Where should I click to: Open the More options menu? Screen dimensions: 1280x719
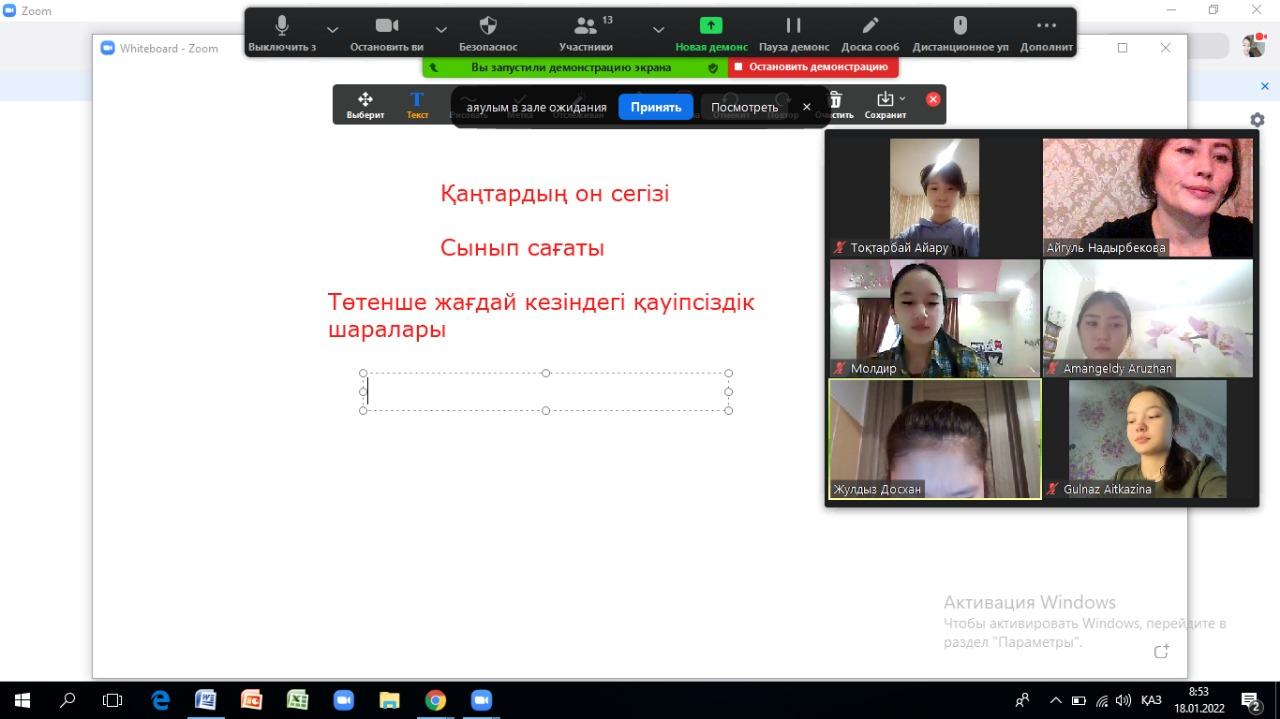1046,27
